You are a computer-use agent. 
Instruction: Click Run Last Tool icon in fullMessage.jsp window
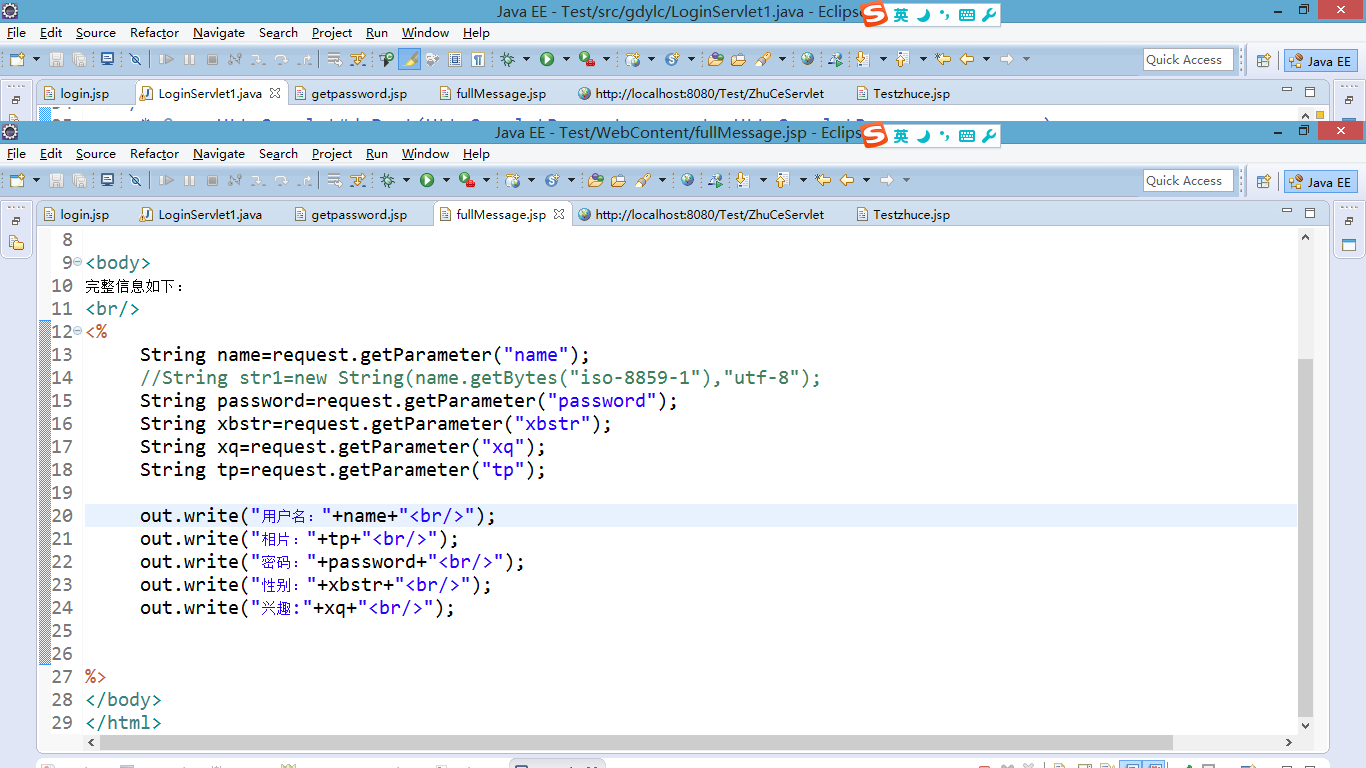click(x=467, y=180)
